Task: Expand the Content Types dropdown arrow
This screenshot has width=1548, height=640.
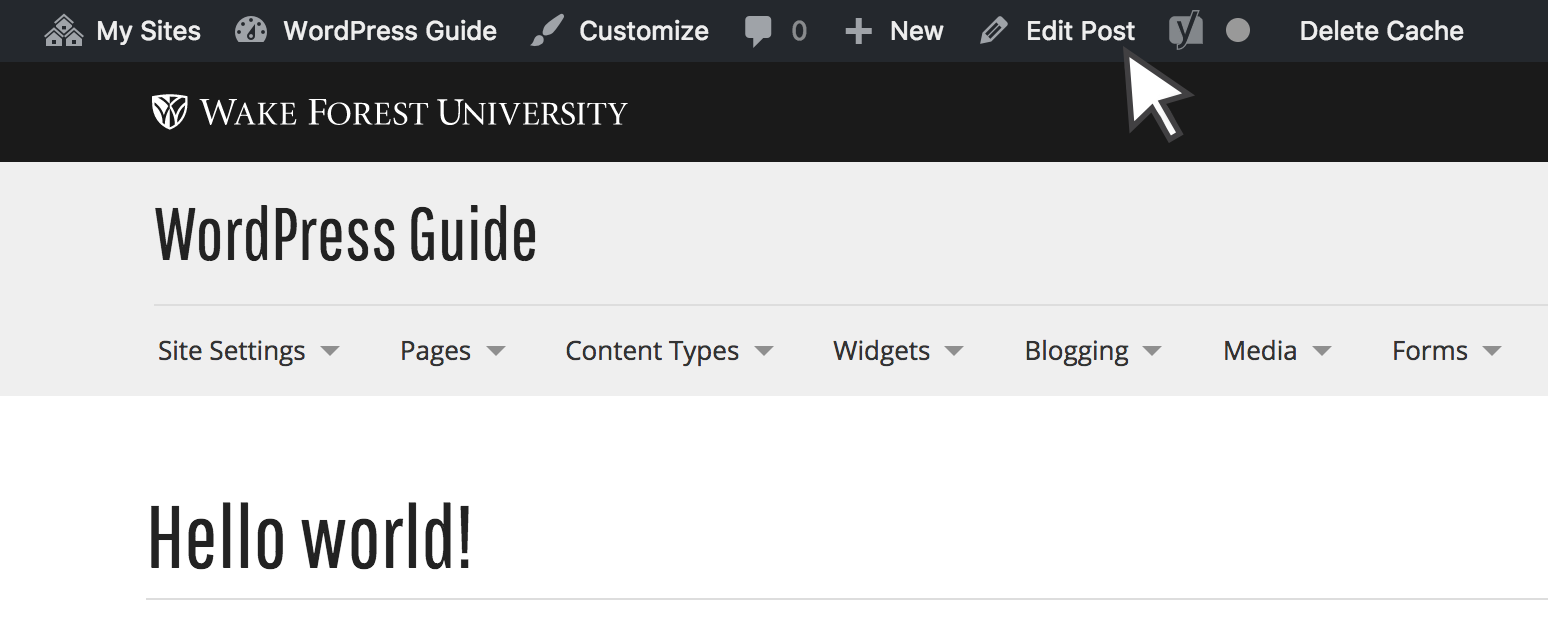Action: pos(764,352)
